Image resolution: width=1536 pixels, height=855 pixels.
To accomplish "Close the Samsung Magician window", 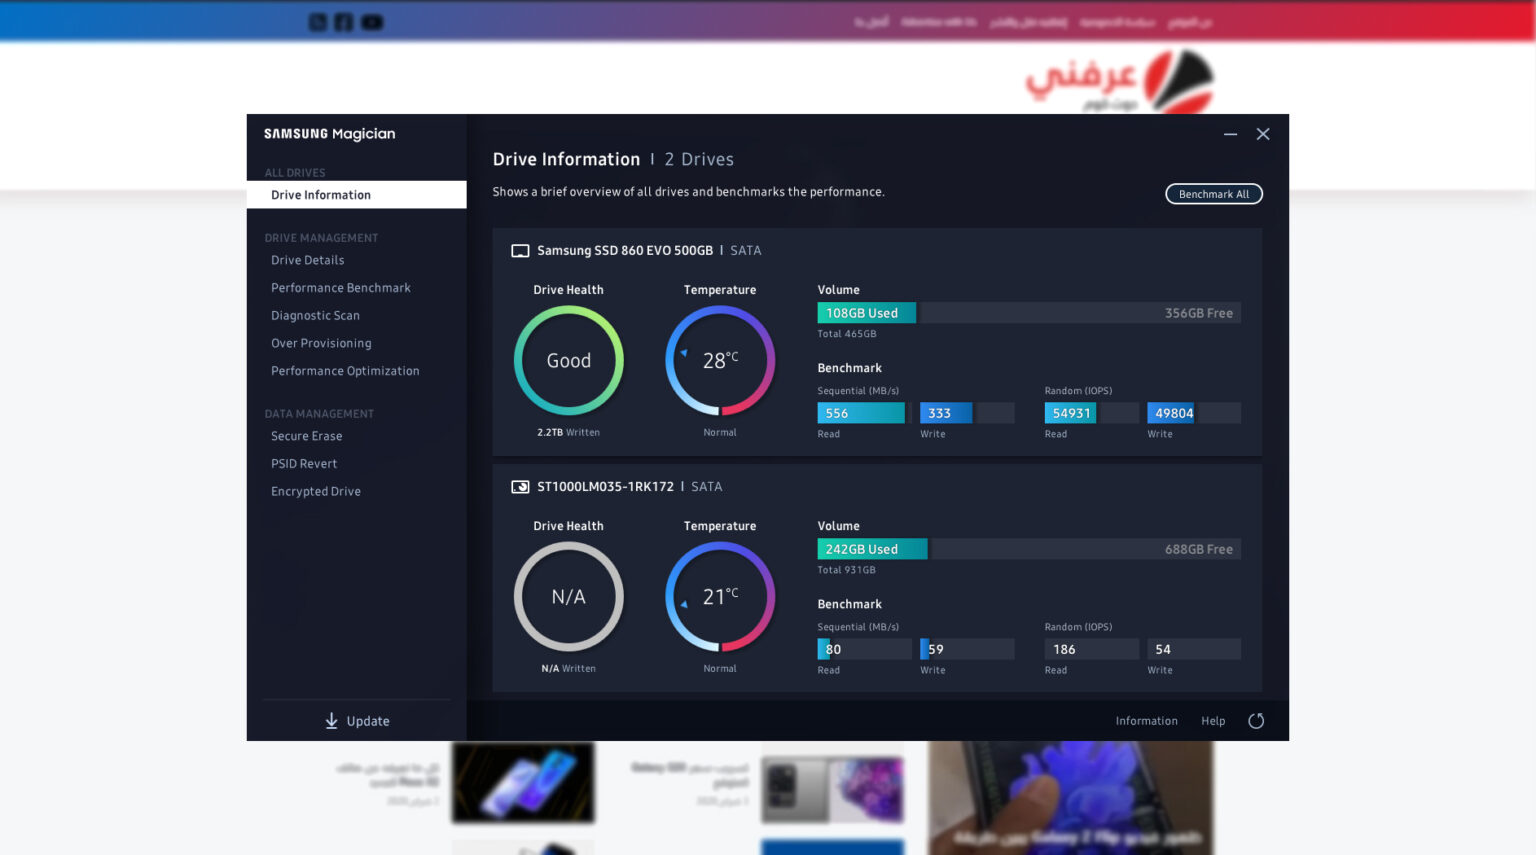I will tap(1263, 134).
